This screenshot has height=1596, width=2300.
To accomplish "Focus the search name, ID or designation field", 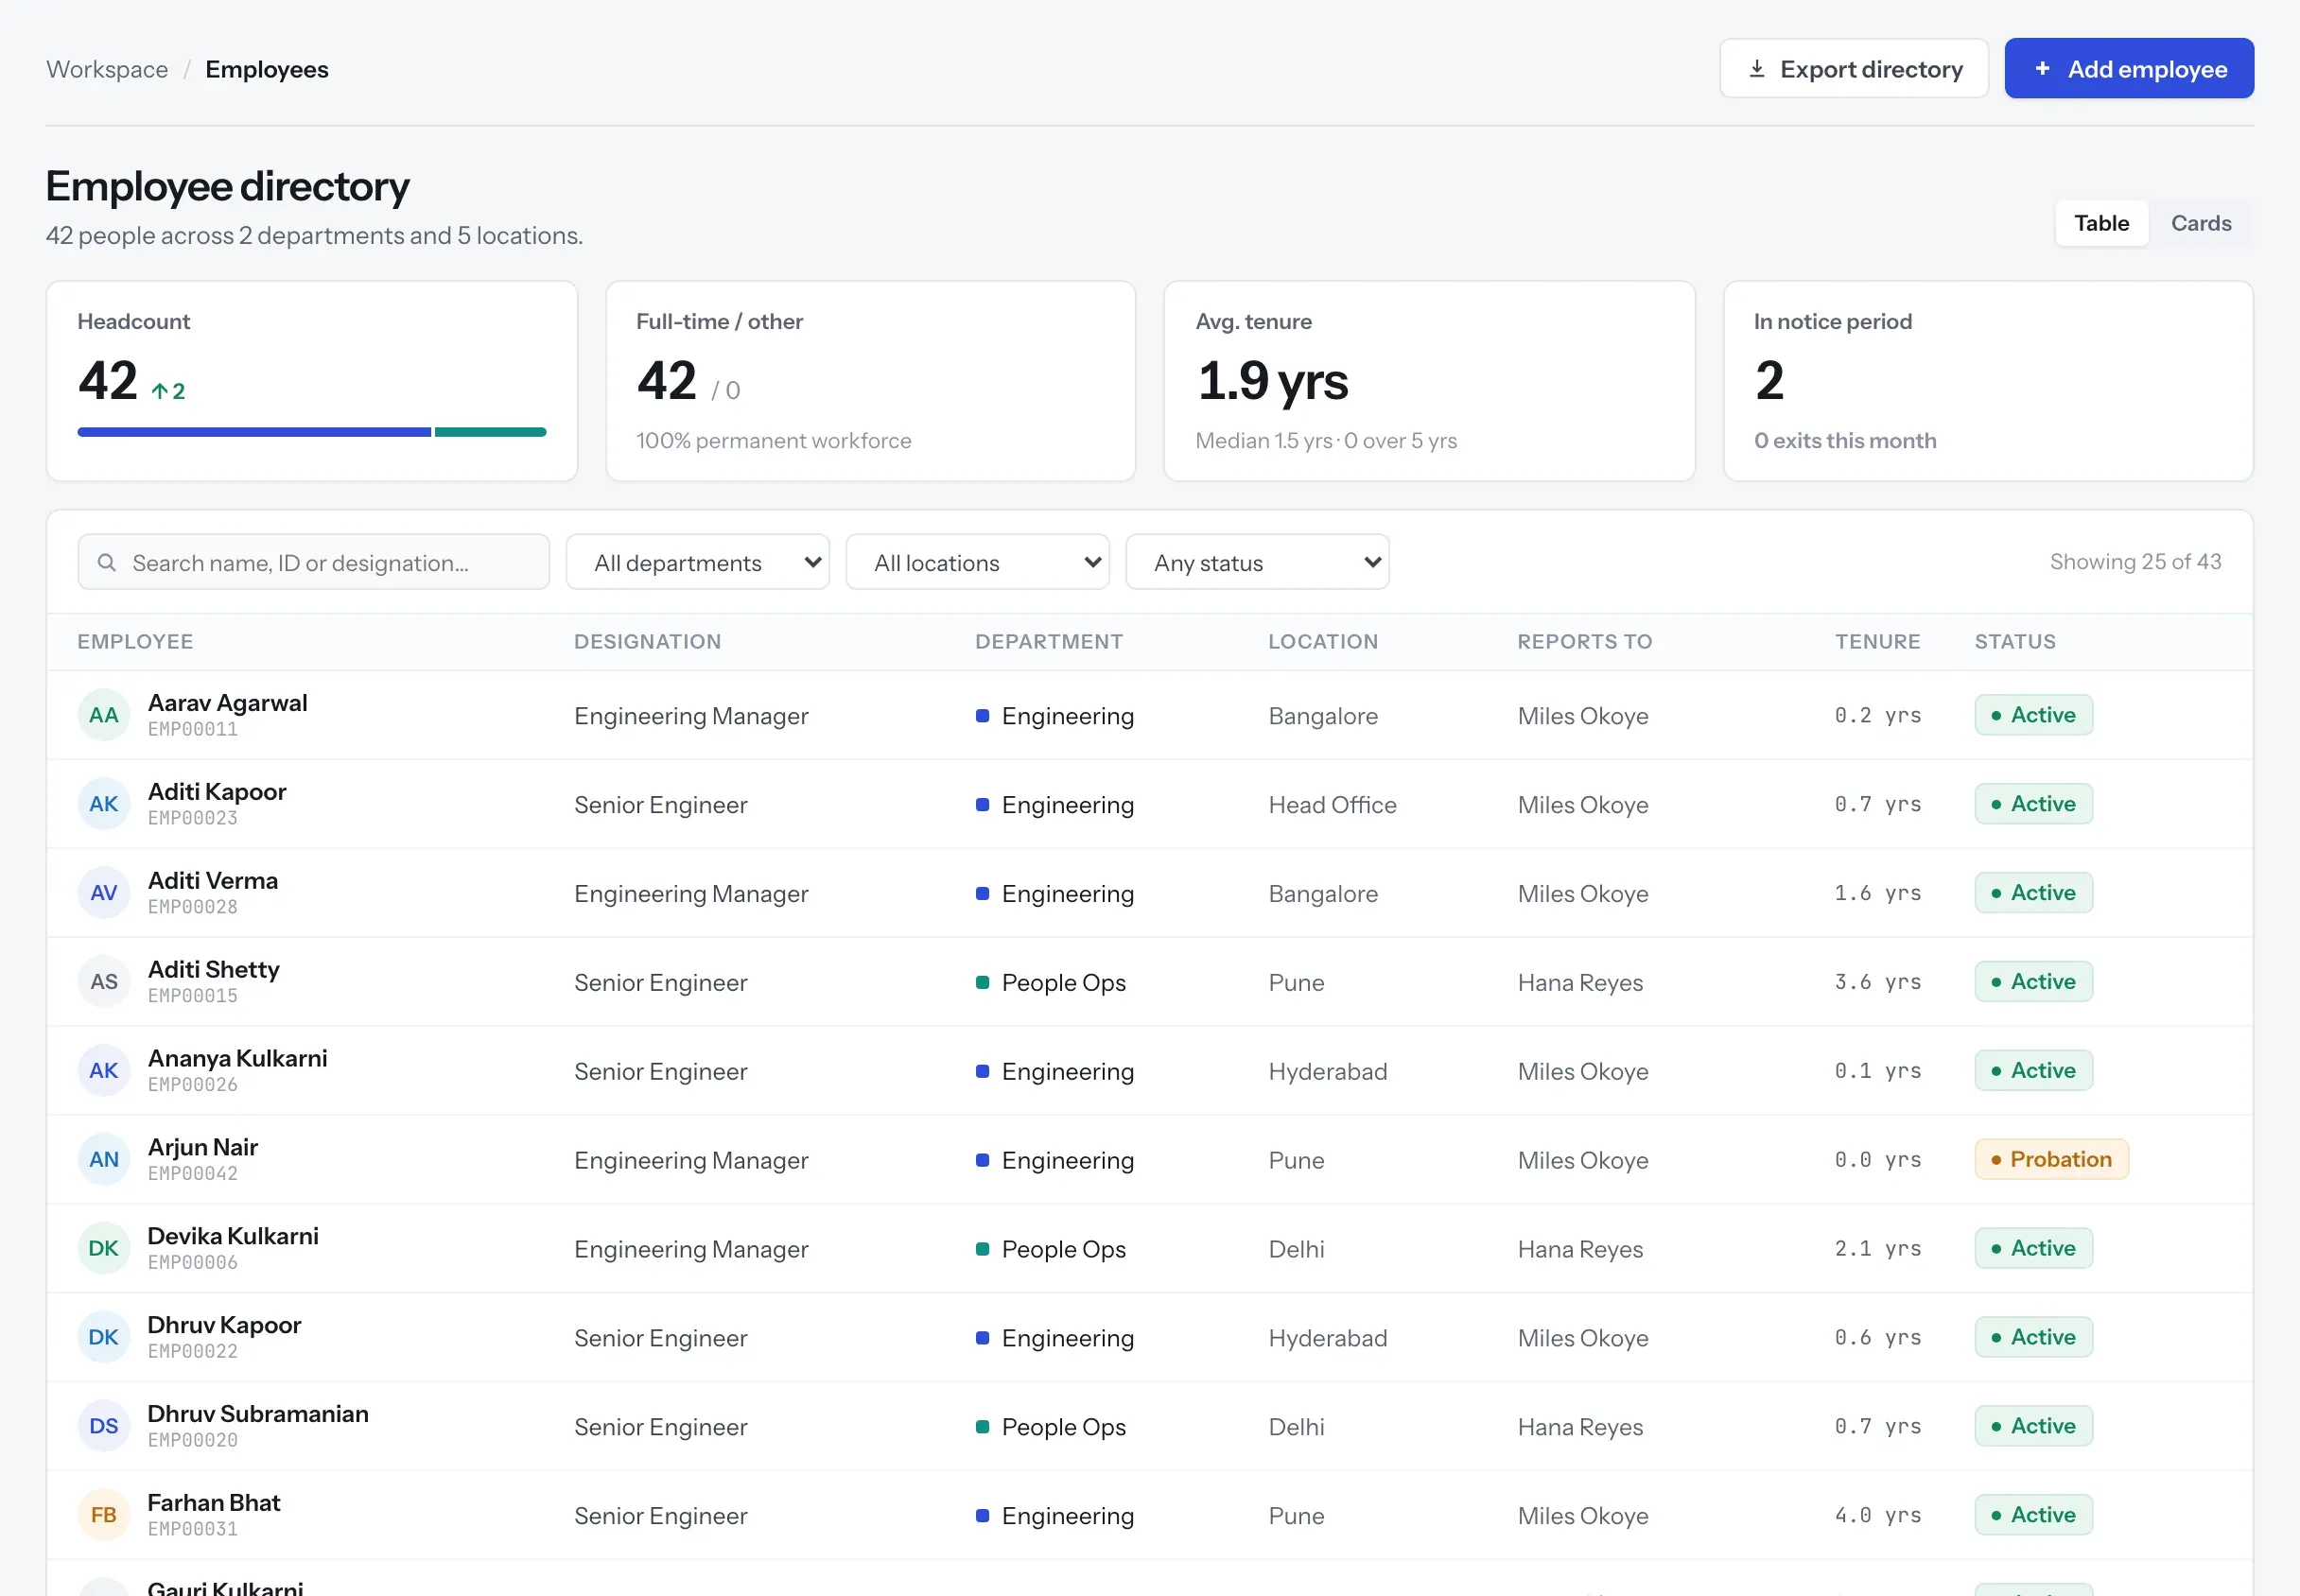I will click(x=314, y=562).
